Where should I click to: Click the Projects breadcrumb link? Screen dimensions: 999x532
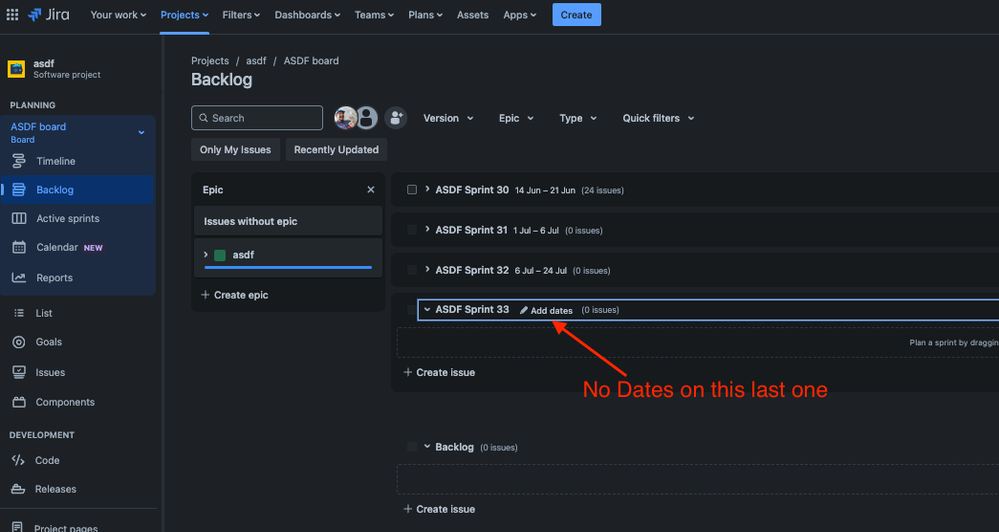[x=210, y=61]
